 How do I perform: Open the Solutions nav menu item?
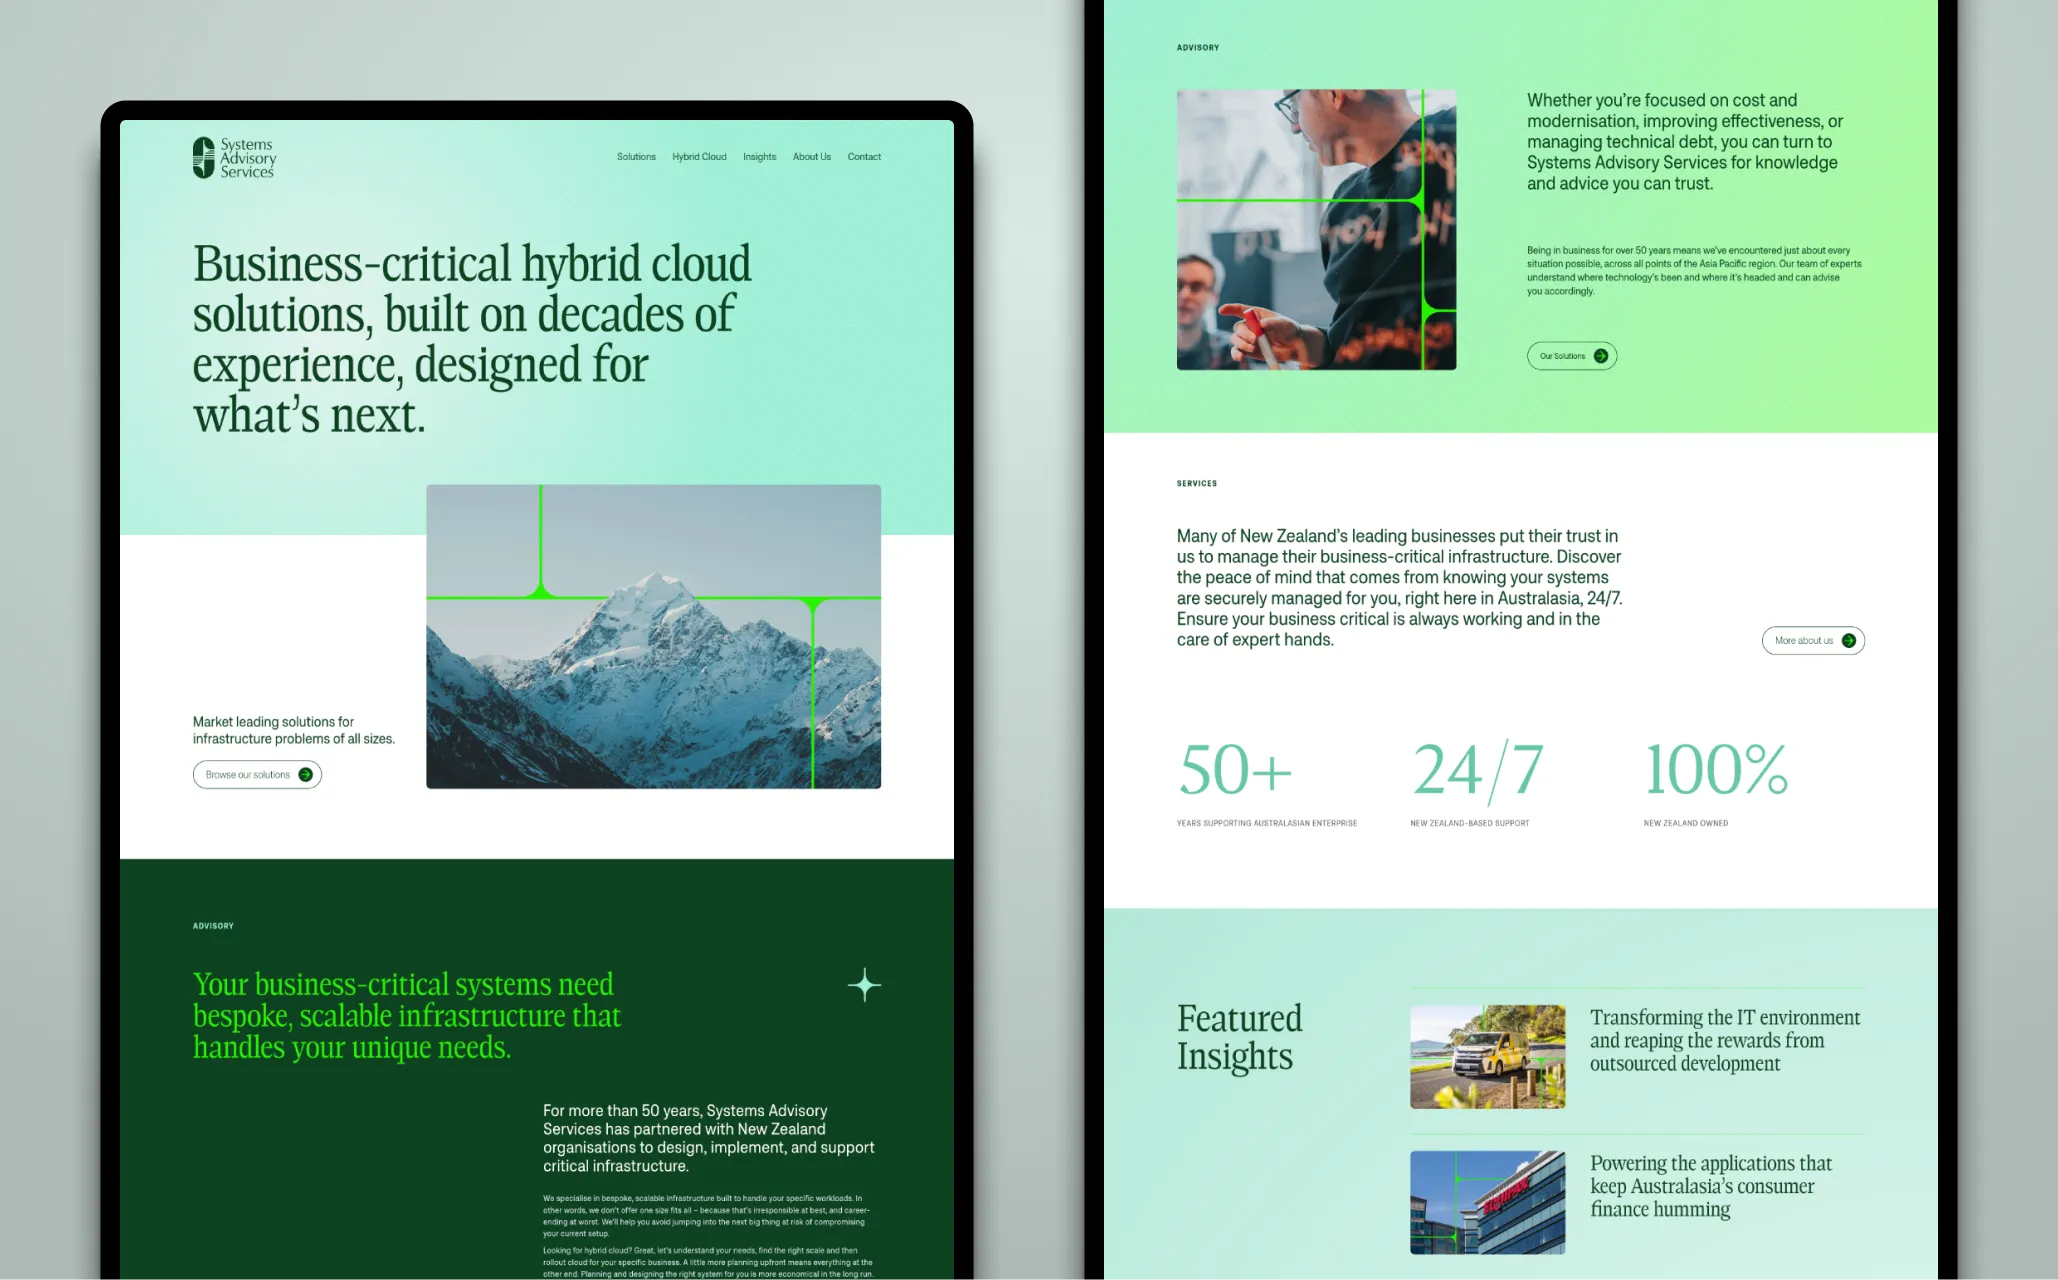636,157
